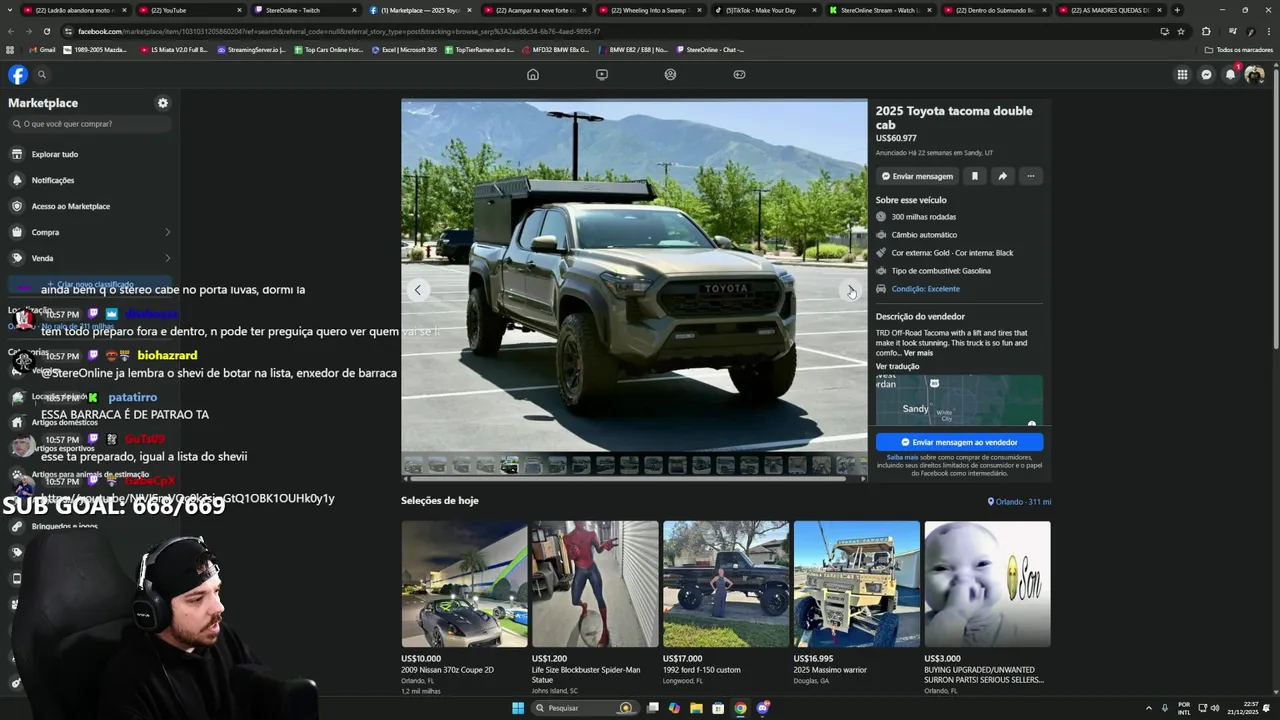Open Messenger chats icon
The width and height of the screenshot is (1280, 720).
1206,74
